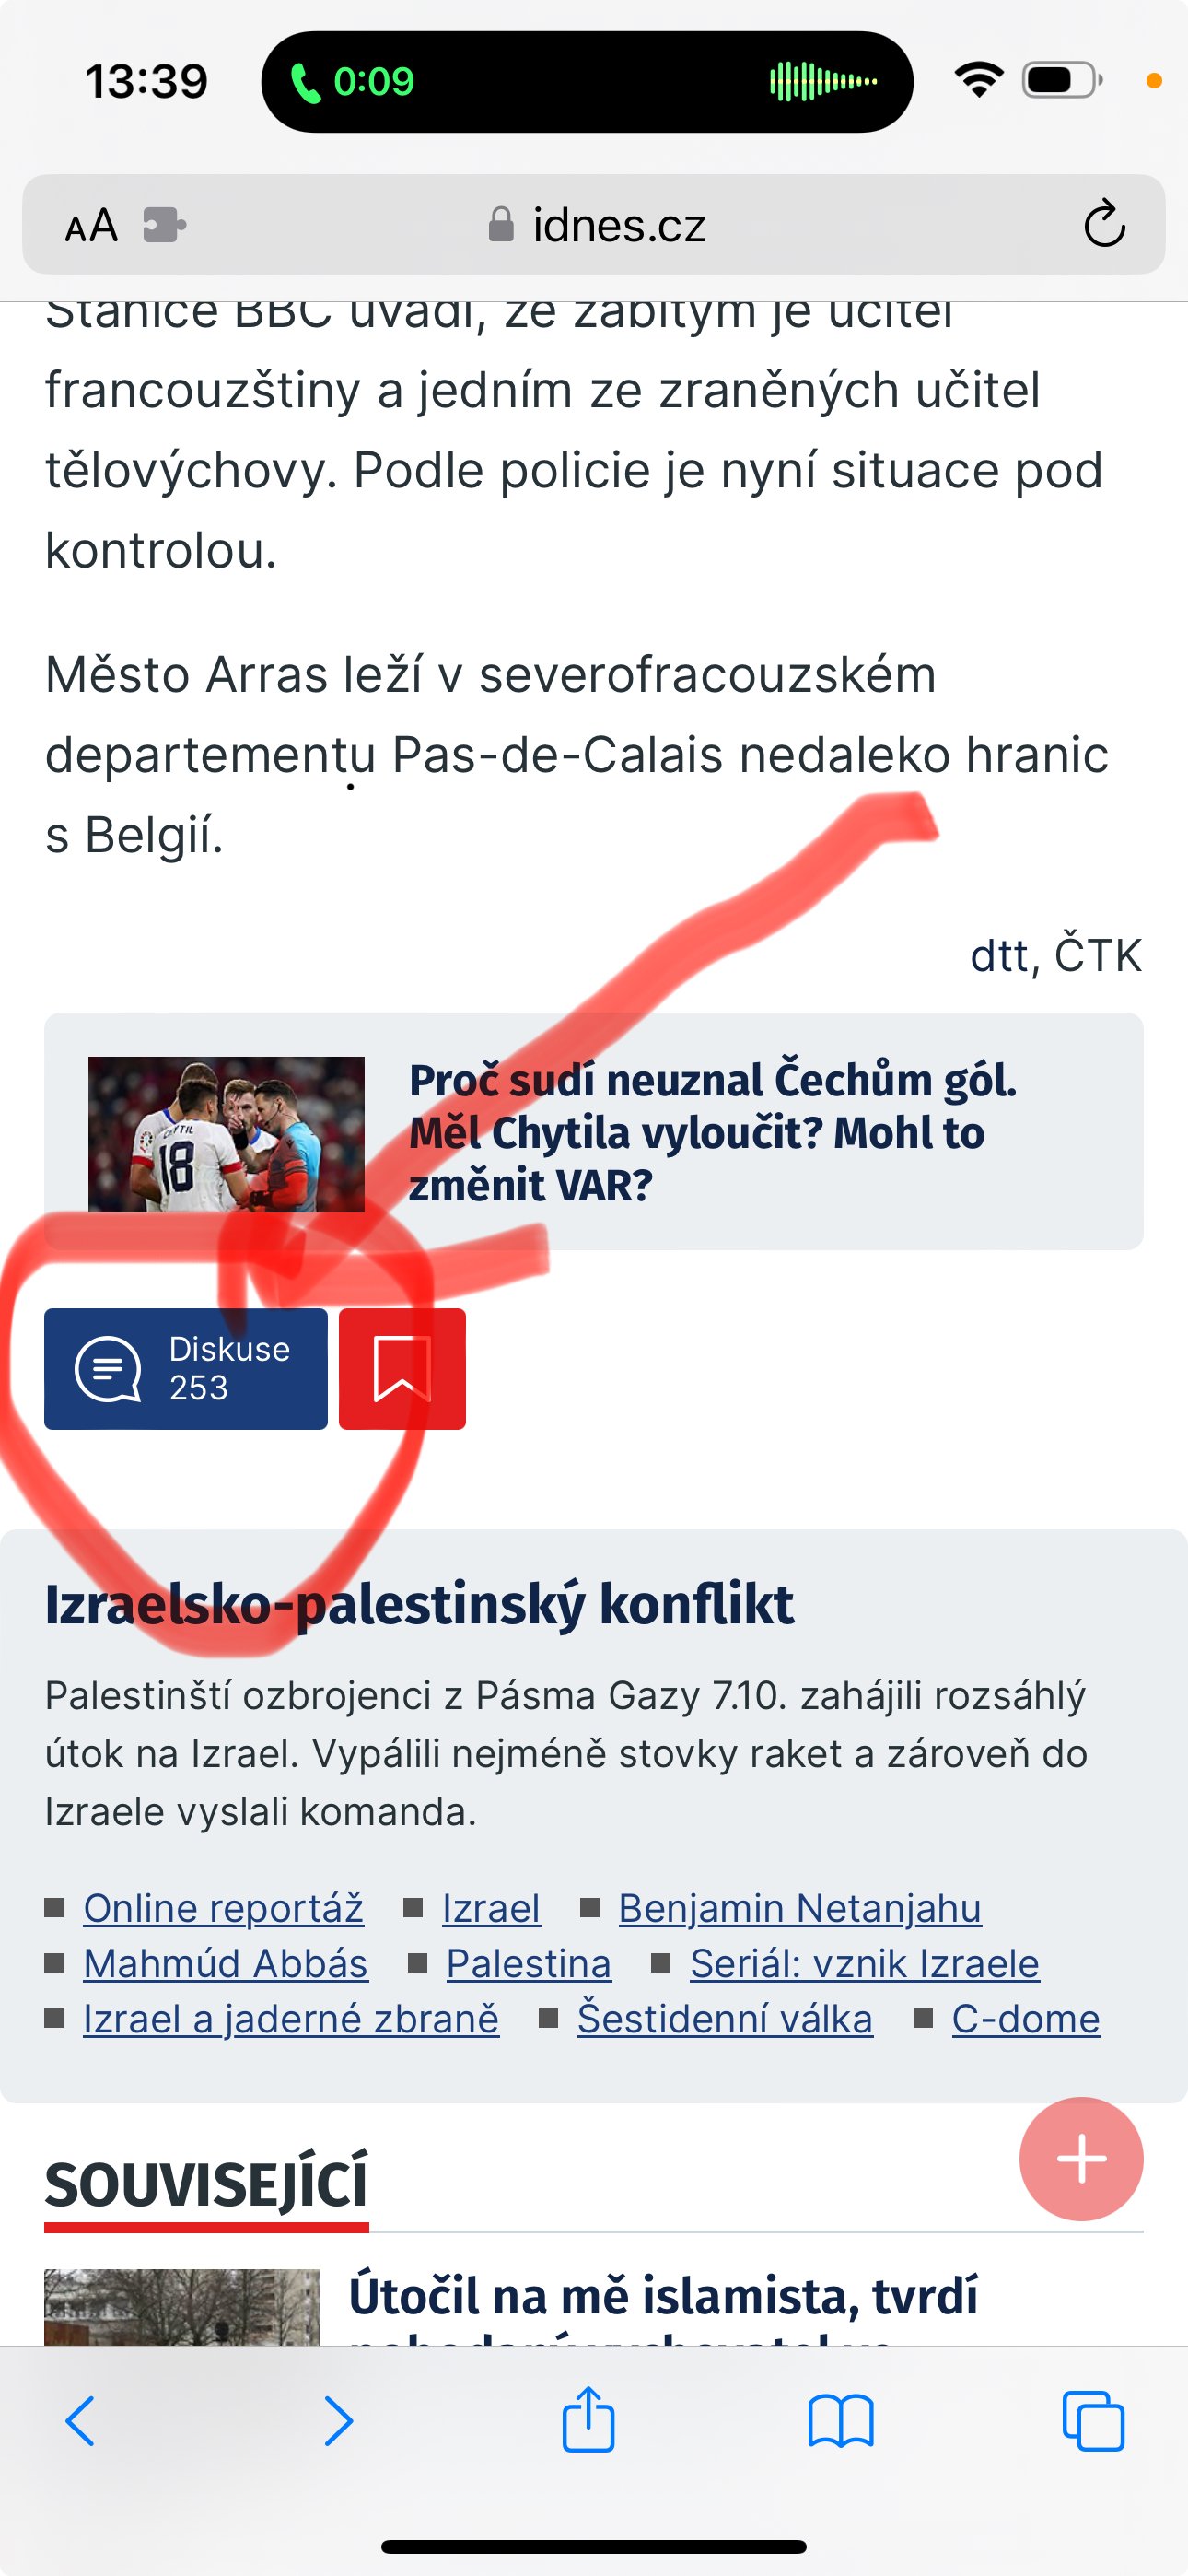This screenshot has width=1188, height=2576.
Task: Open the Palestina topic link
Action: point(528,1963)
